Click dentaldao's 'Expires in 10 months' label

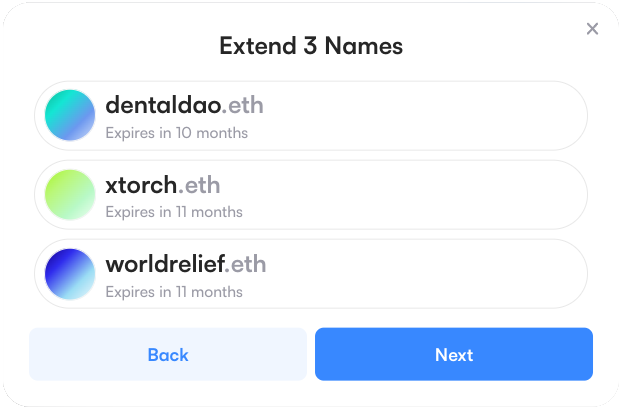pos(176,133)
